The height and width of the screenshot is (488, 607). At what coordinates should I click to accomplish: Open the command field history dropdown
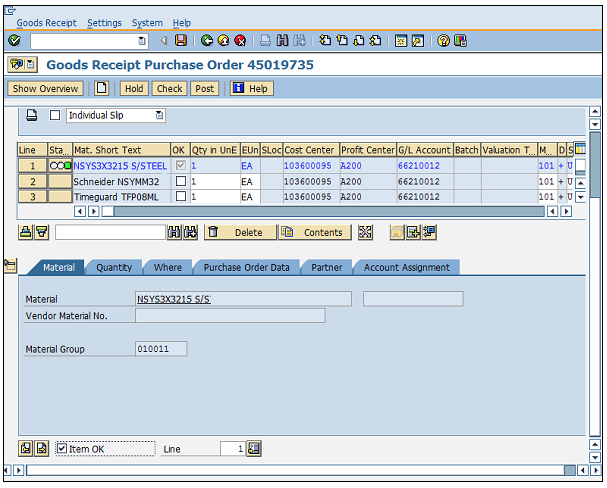142,41
